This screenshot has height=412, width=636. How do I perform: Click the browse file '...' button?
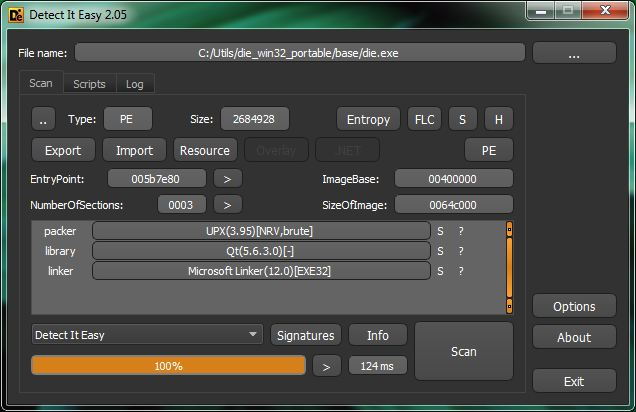(574, 53)
